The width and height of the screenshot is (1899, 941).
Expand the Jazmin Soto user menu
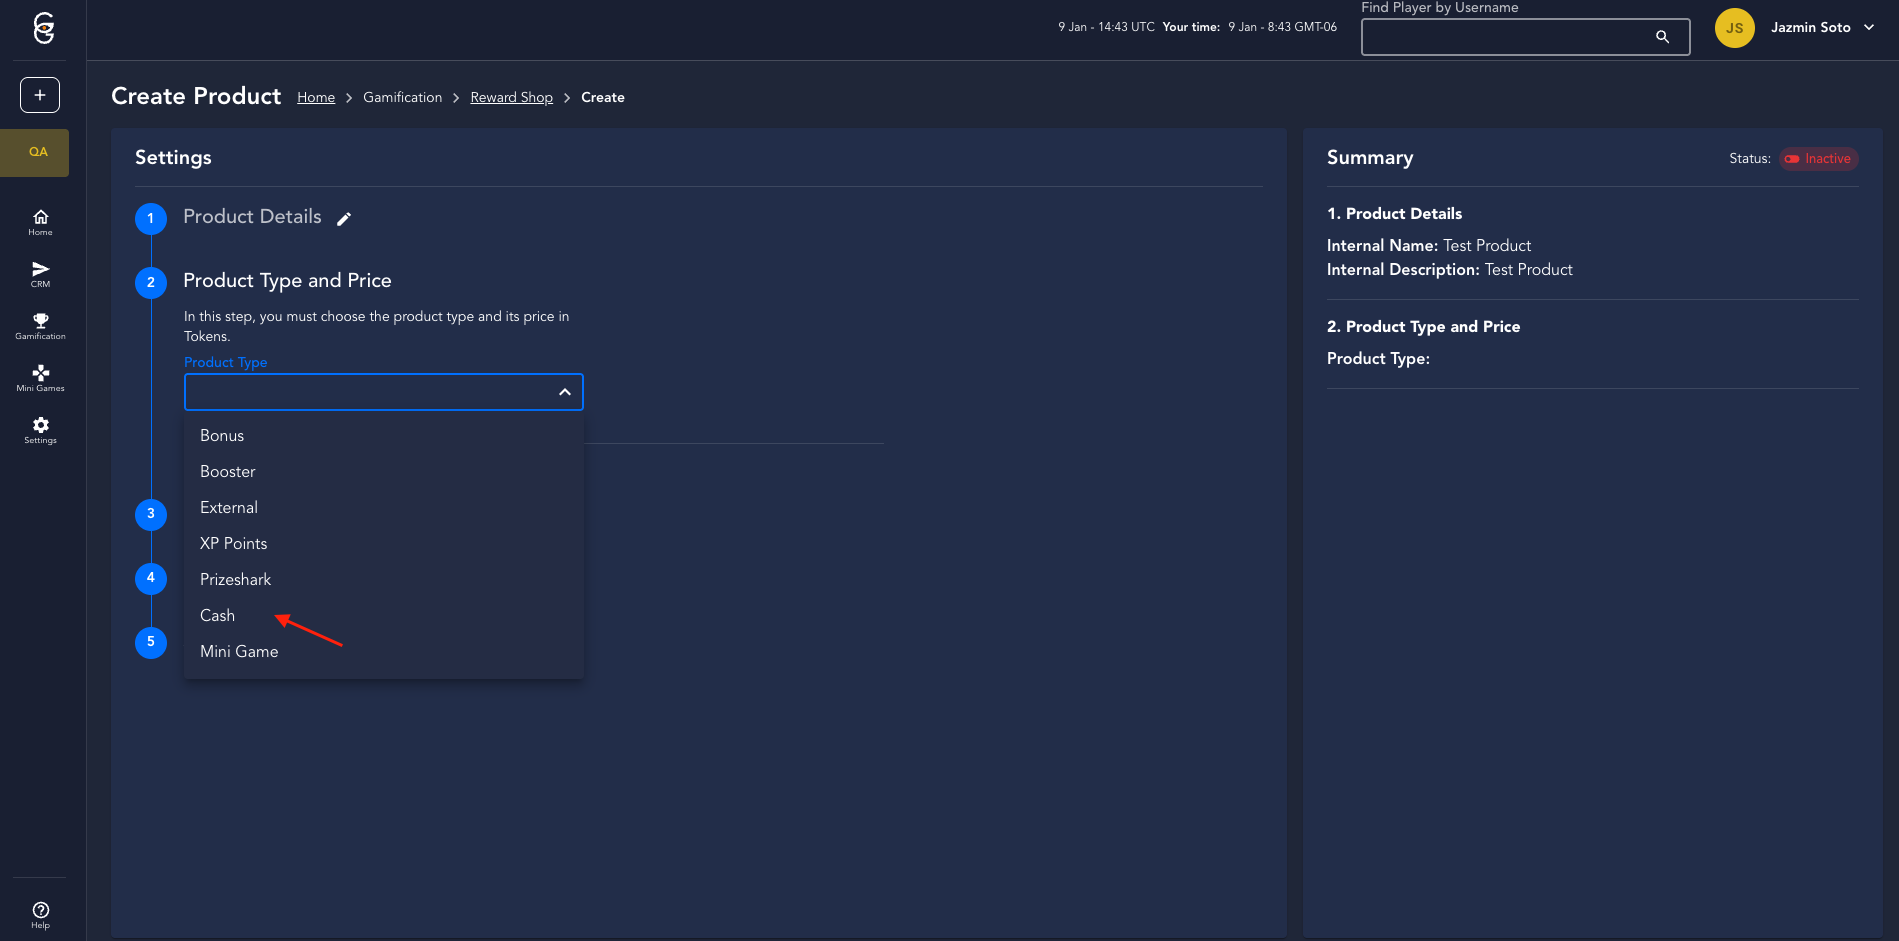[x=1868, y=28]
